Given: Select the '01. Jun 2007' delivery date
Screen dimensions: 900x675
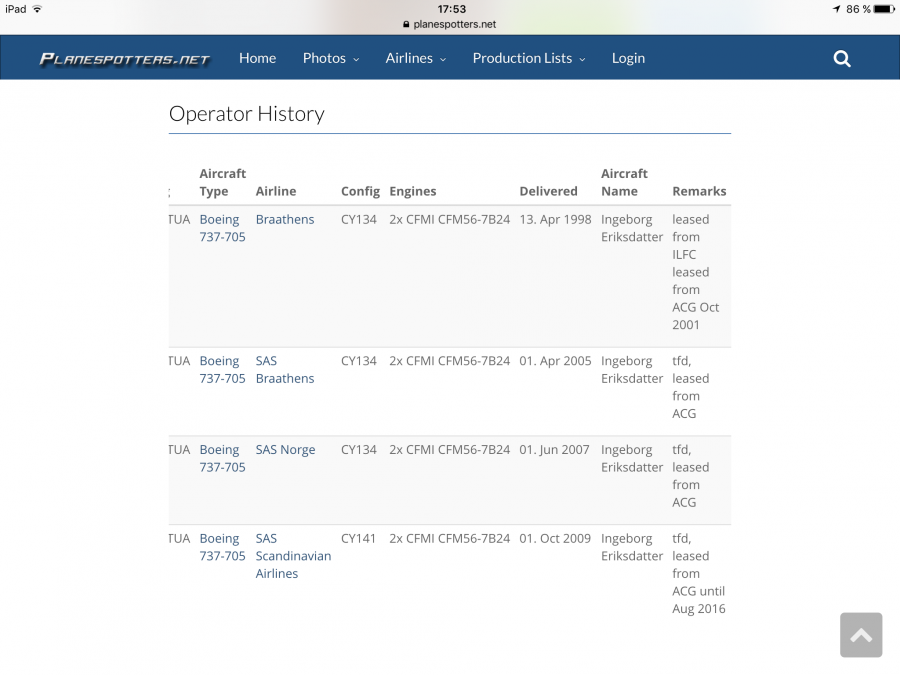Looking at the screenshot, I should click(554, 449).
